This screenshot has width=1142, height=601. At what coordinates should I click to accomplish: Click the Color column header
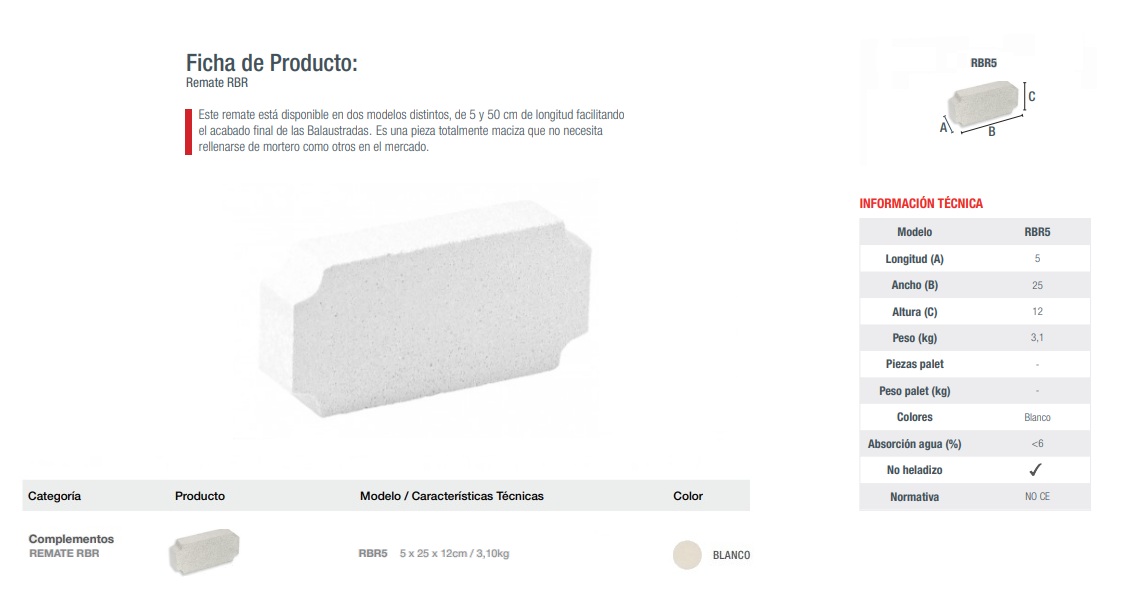(688, 496)
